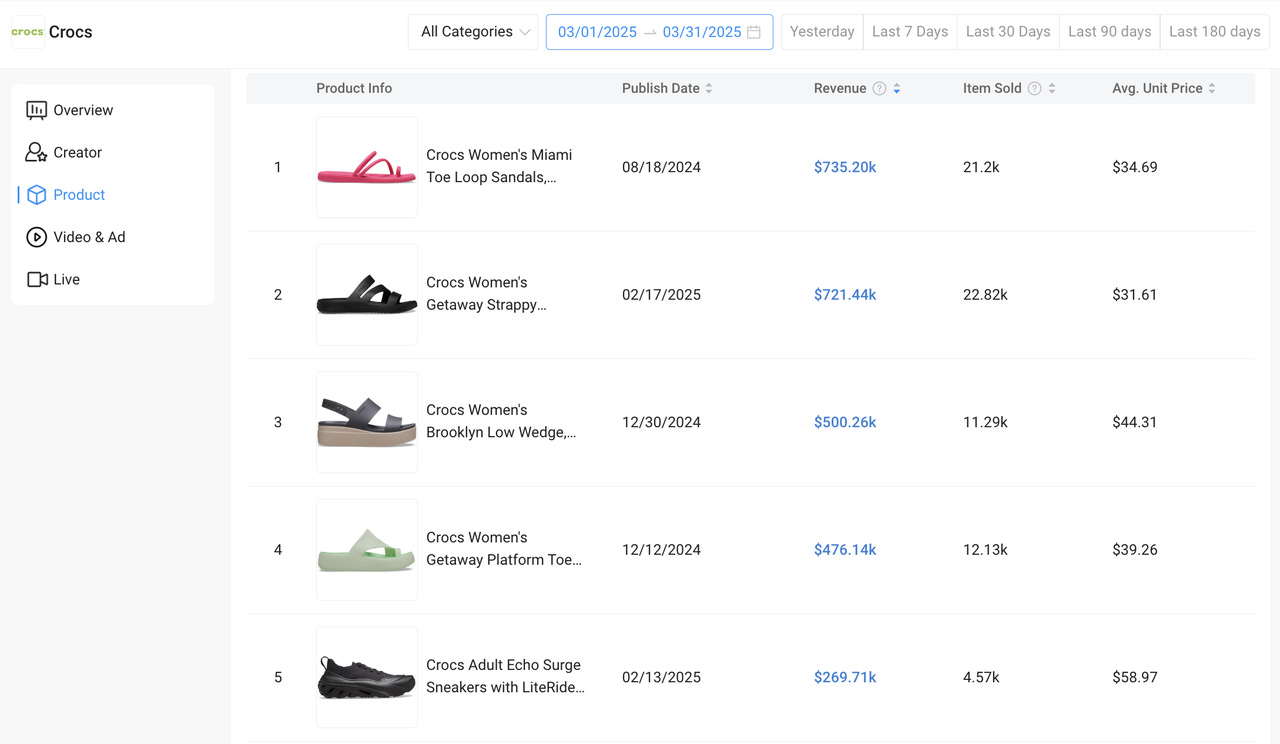Open Crocs Women's Getaway Platform Toe link
Screen dimensions: 1280x744
click(504, 549)
